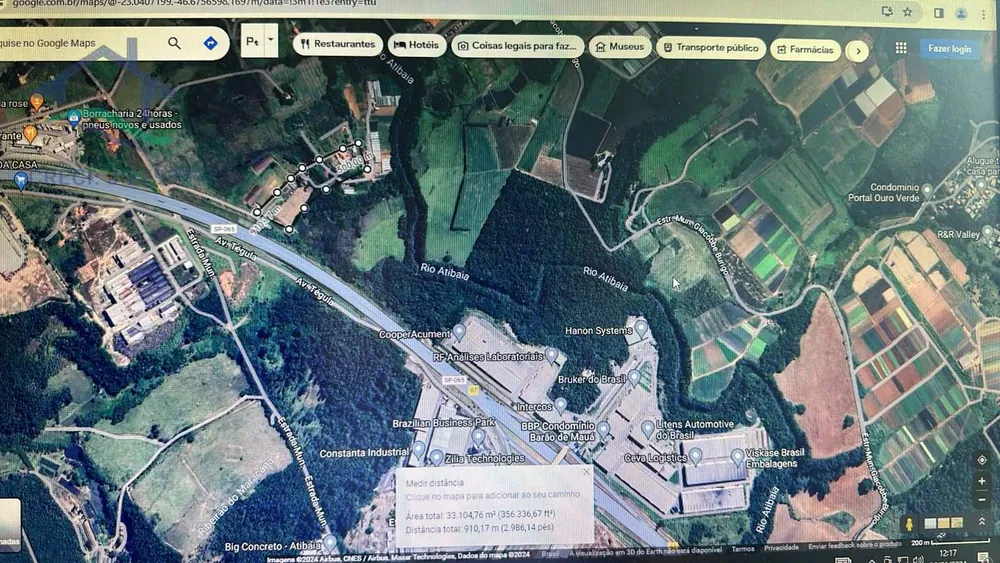Click the Viskase Brasil Embalagens pin
This screenshot has height=563, width=1000.
click(x=737, y=457)
